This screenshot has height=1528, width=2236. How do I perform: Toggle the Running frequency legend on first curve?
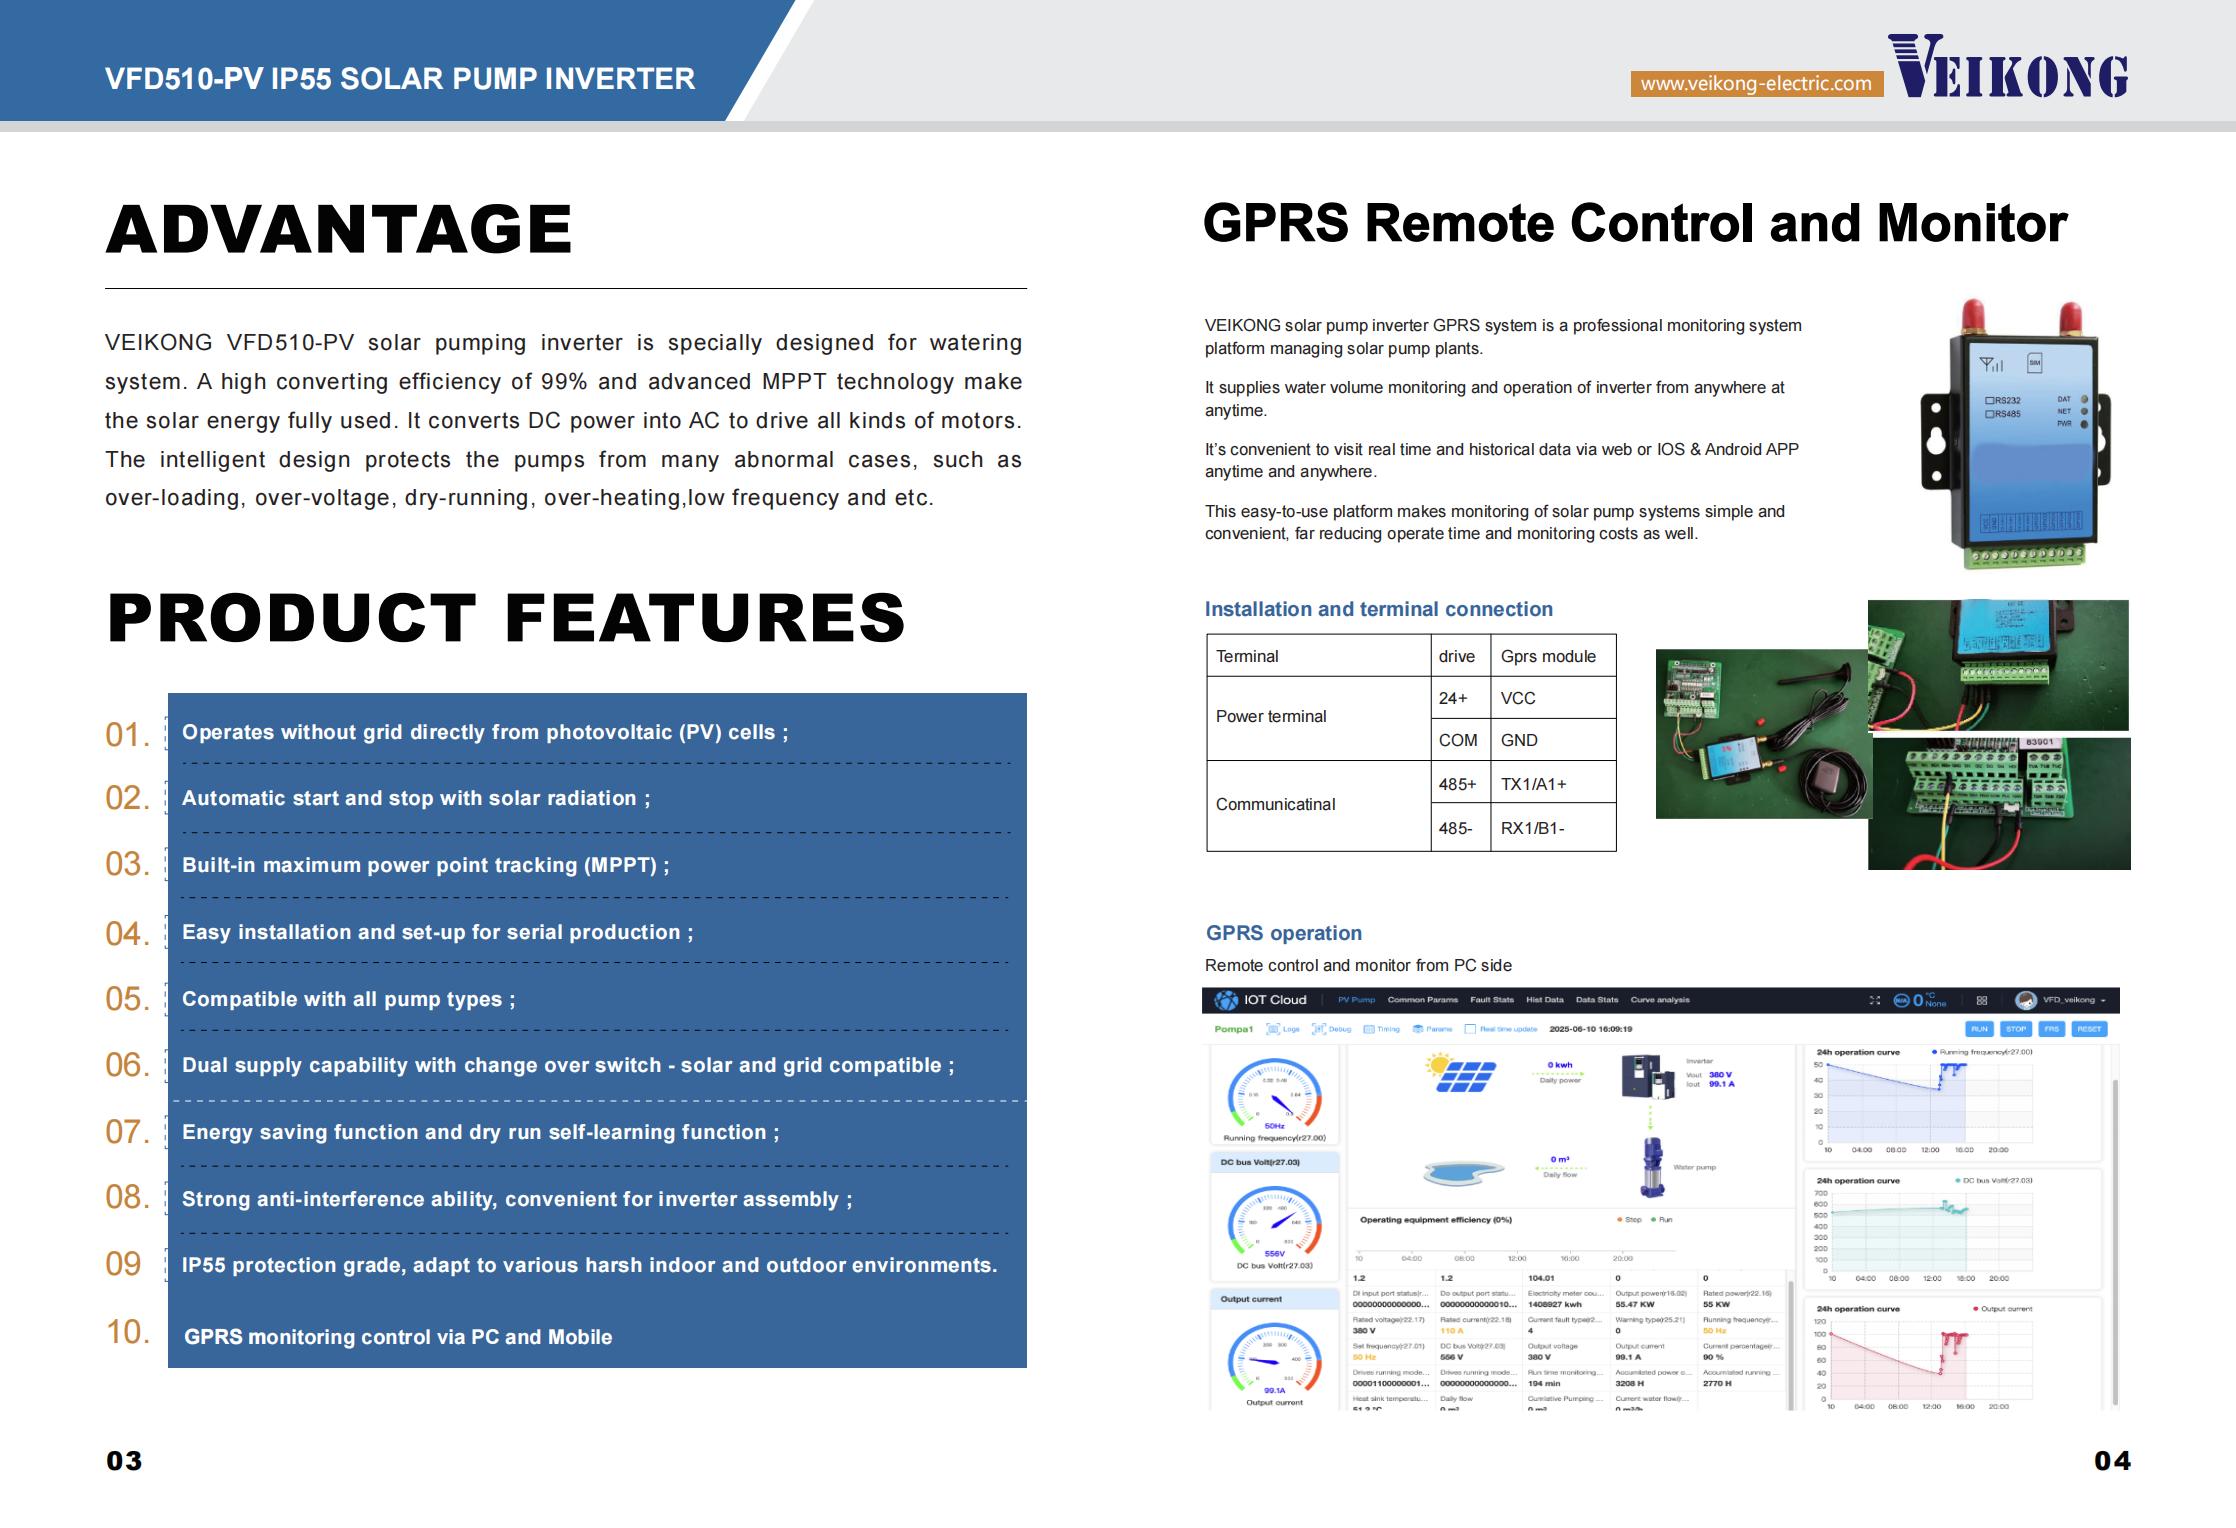tap(1982, 1052)
